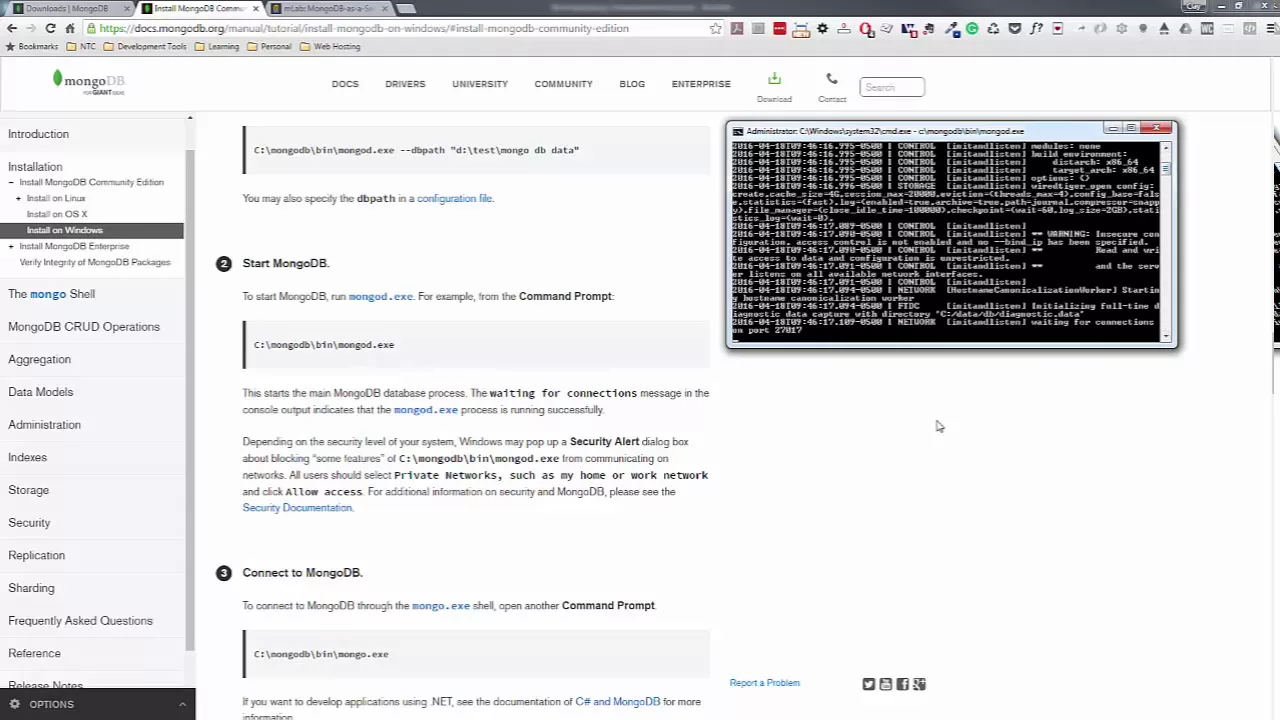Share page via Facebook icon
The width and height of the screenshot is (1280, 720).
(x=902, y=684)
